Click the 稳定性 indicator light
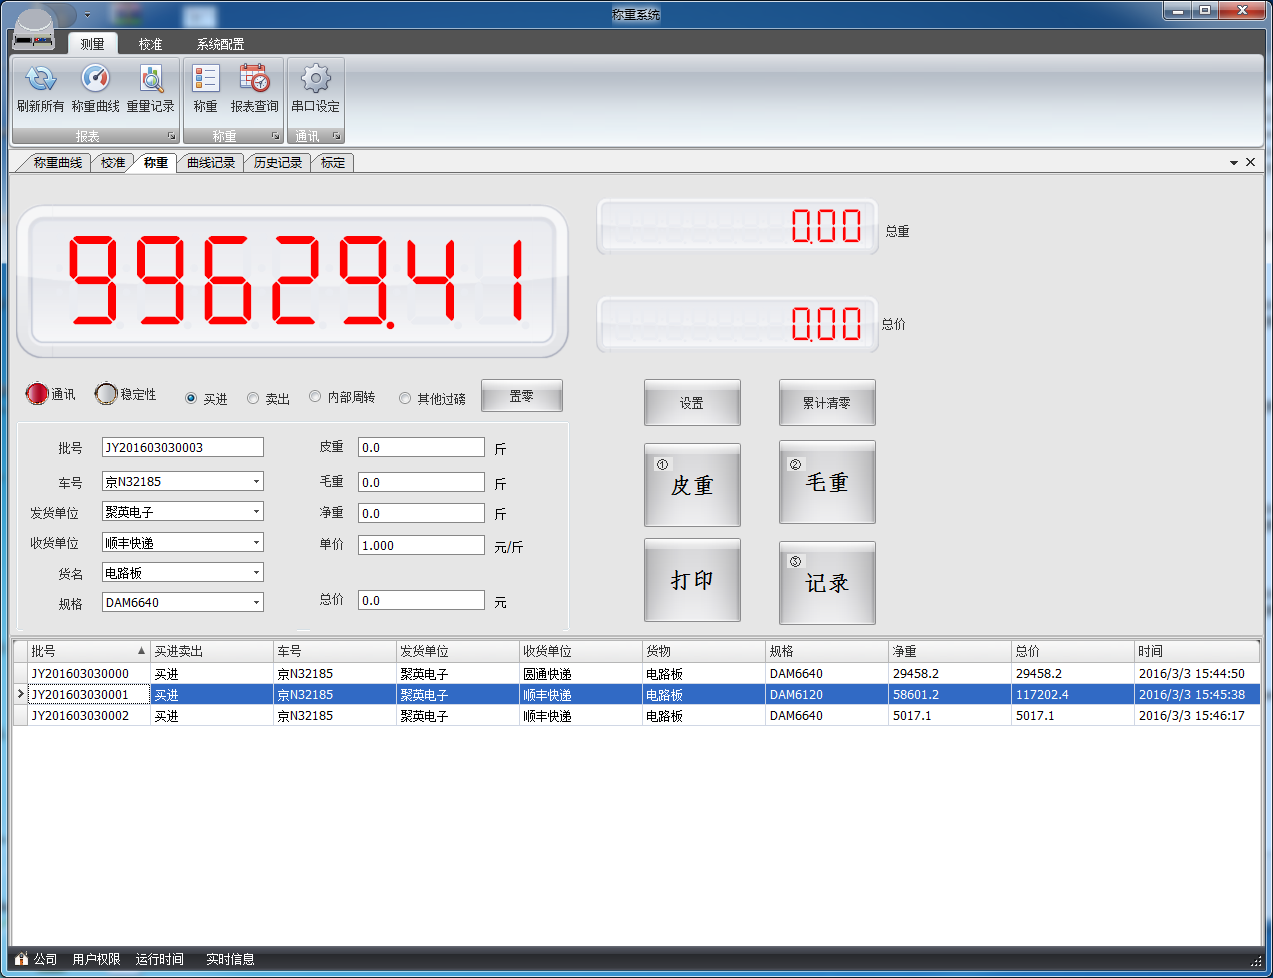 pos(106,394)
